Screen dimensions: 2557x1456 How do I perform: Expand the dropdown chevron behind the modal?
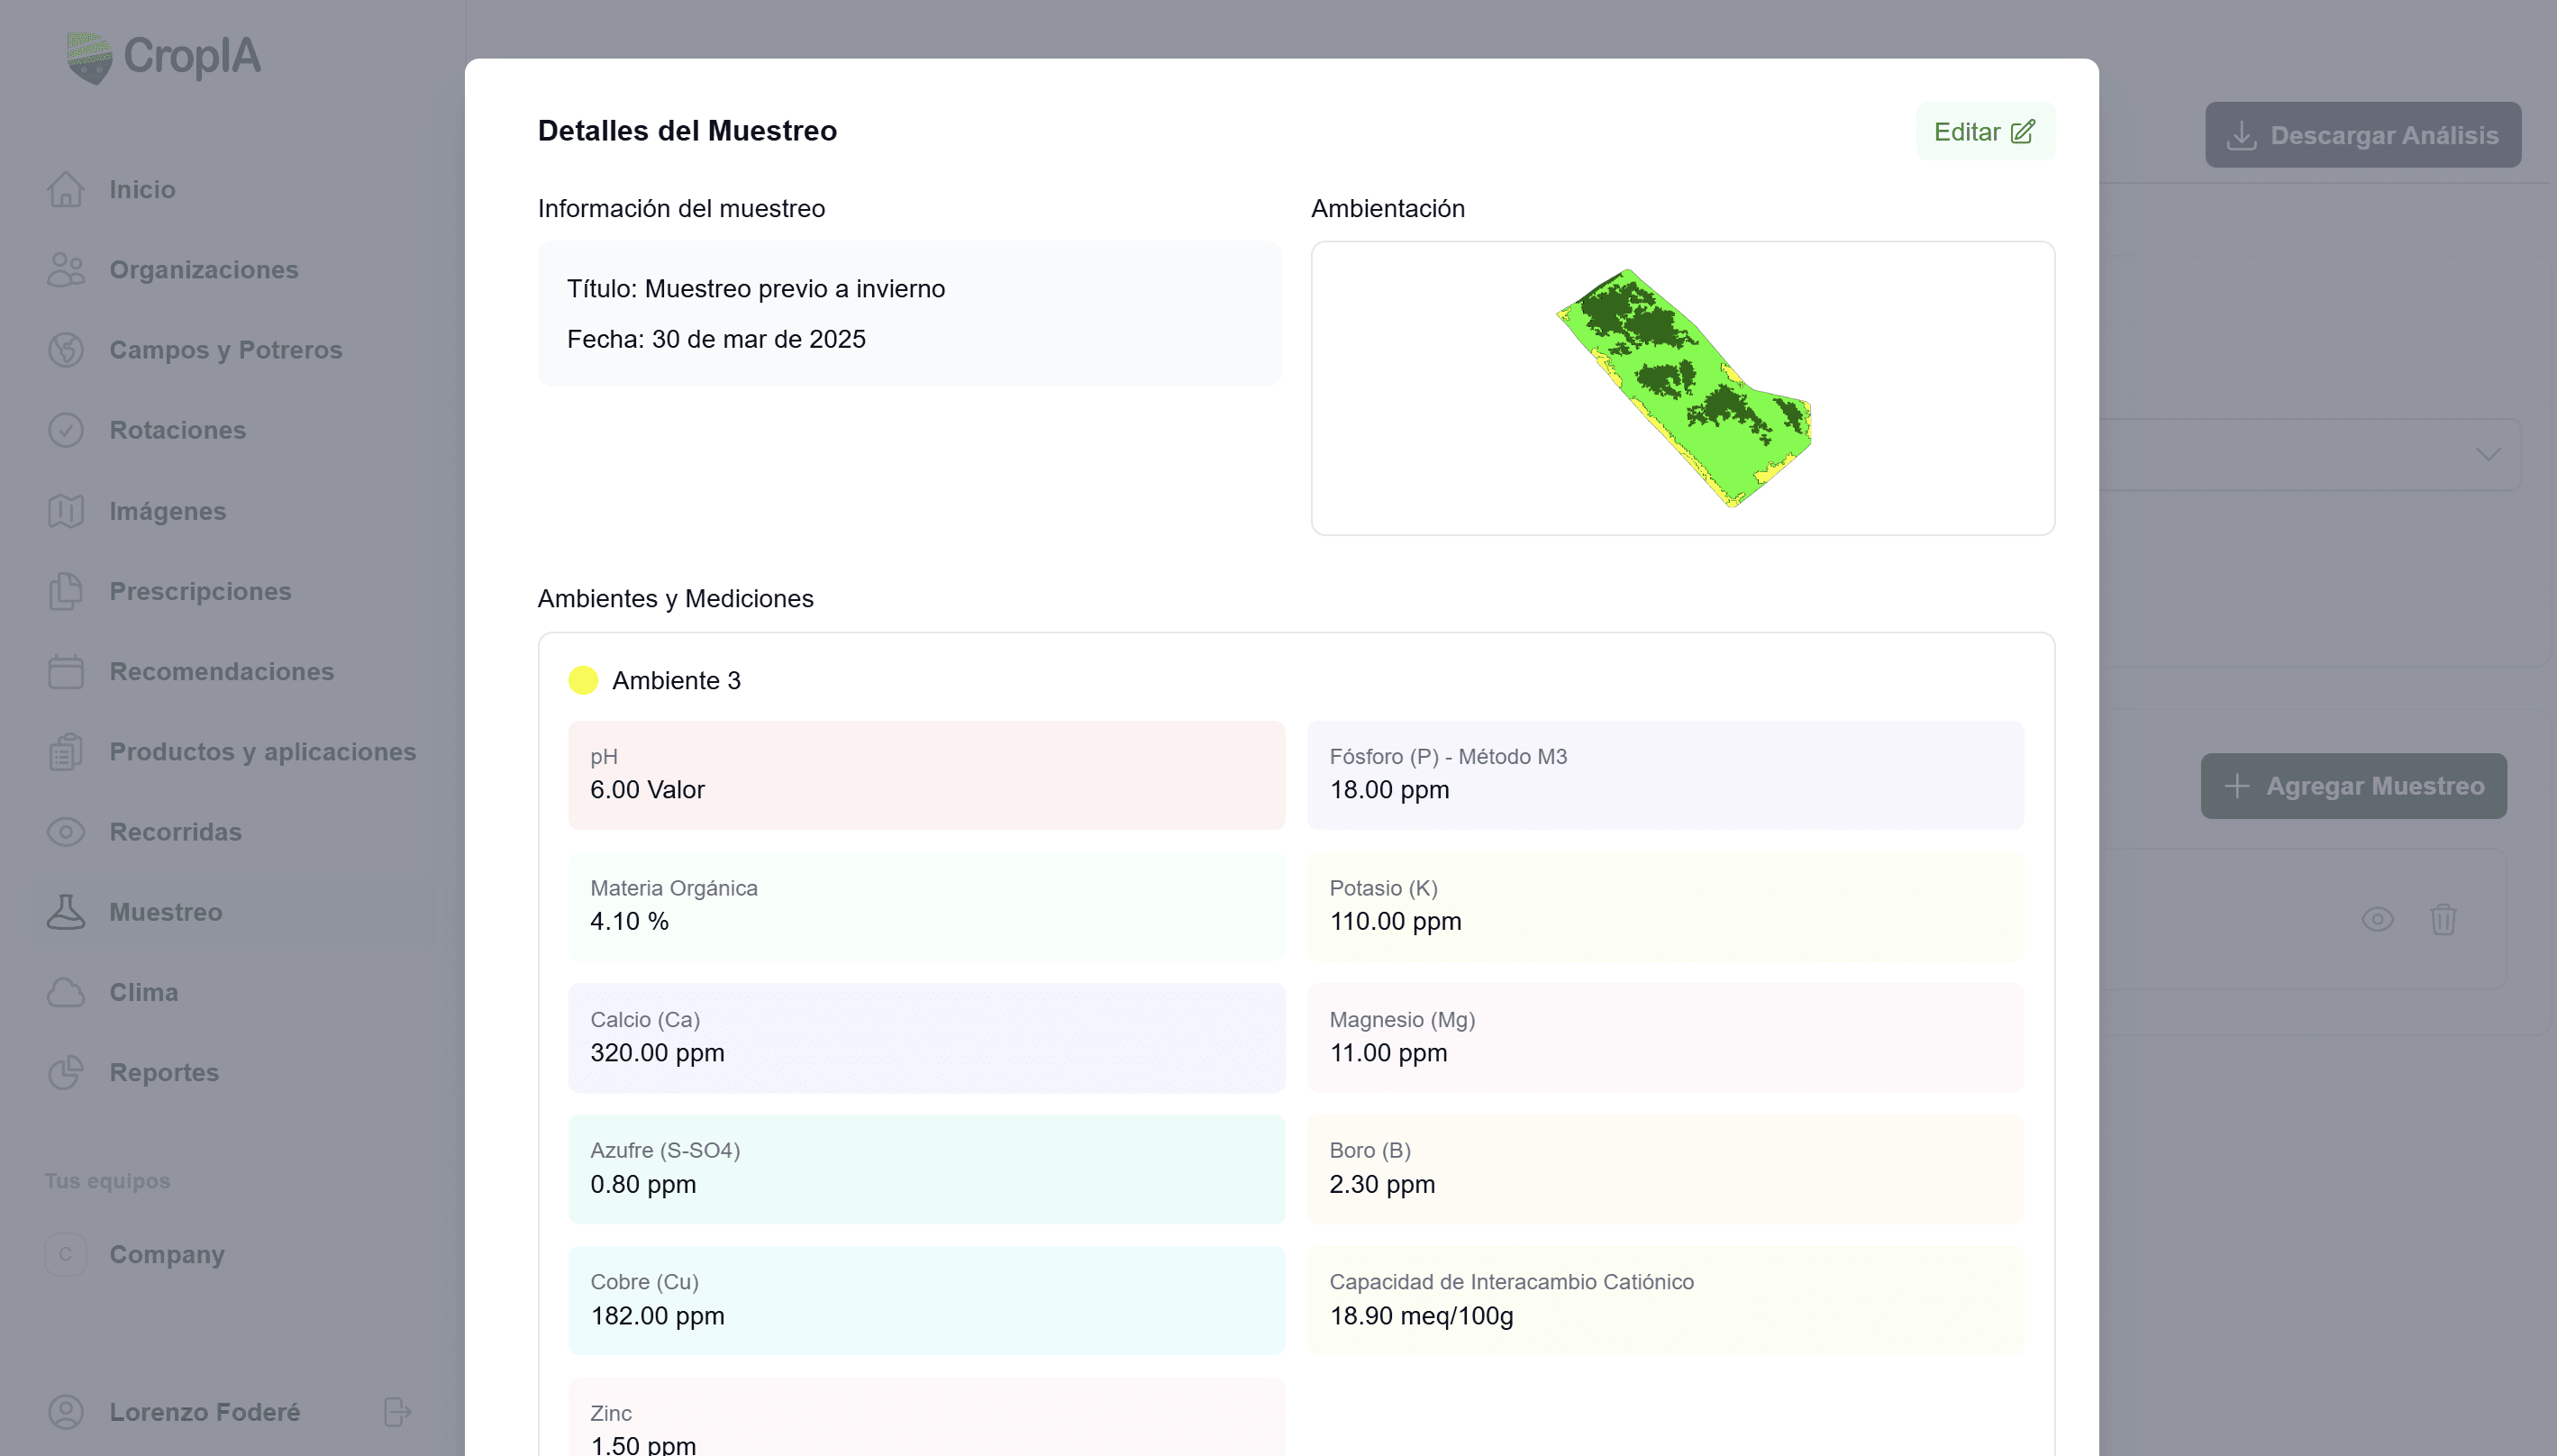pyautogui.click(x=2488, y=454)
